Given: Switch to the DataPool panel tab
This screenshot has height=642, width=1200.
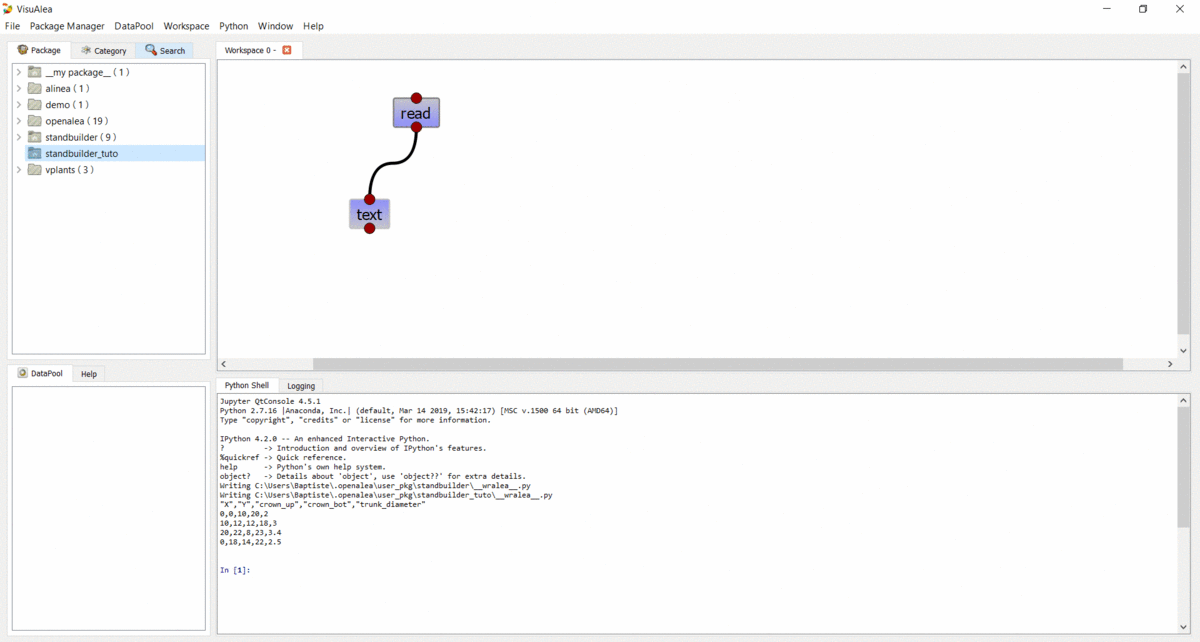Looking at the screenshot, I should [40, 373].
